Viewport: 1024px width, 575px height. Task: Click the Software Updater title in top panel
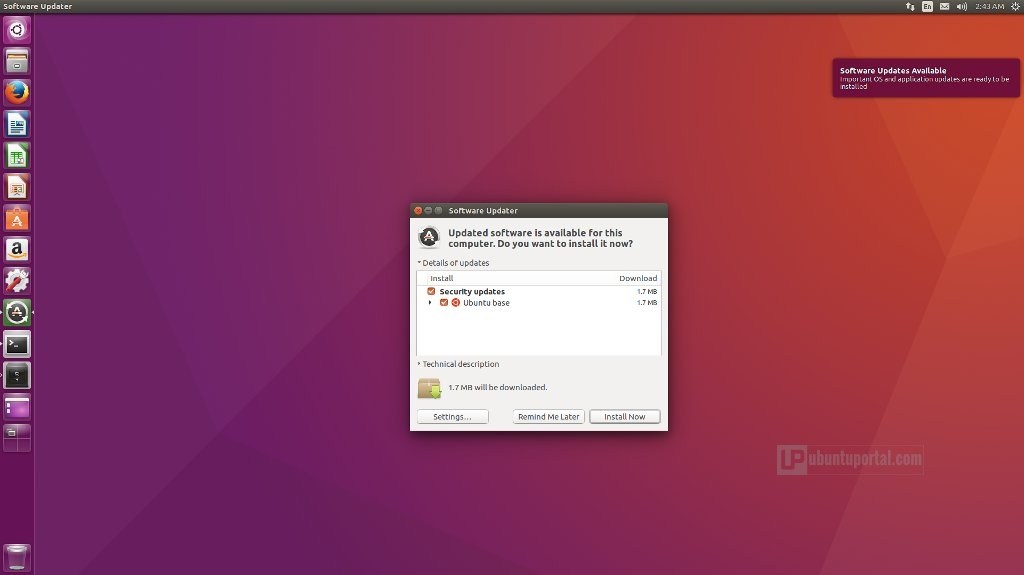[x=38, y=7]
